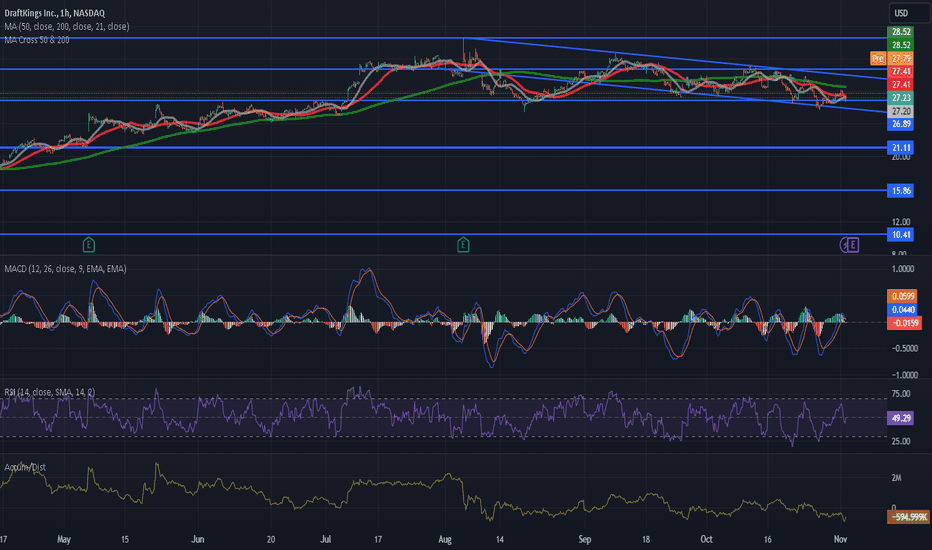Click the -0.5000 MACD scale value
Screen dimensions: 932x550
[x=904, y=348]
